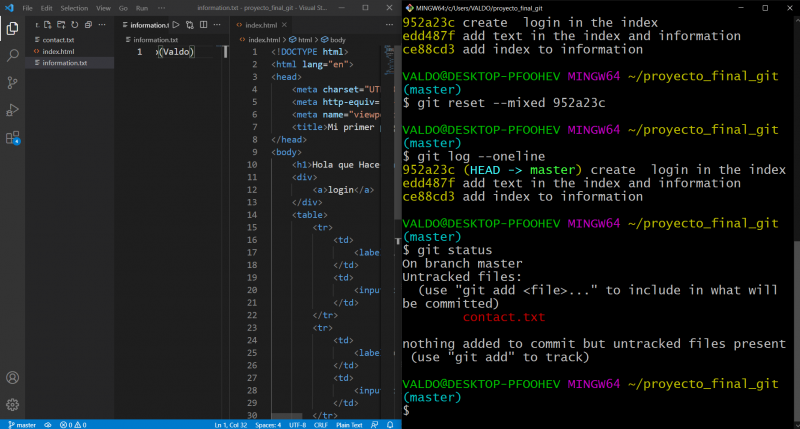This screenshot has height=429, width=800.
Task: Open the Manage gear icon
Action: (12, 404)
